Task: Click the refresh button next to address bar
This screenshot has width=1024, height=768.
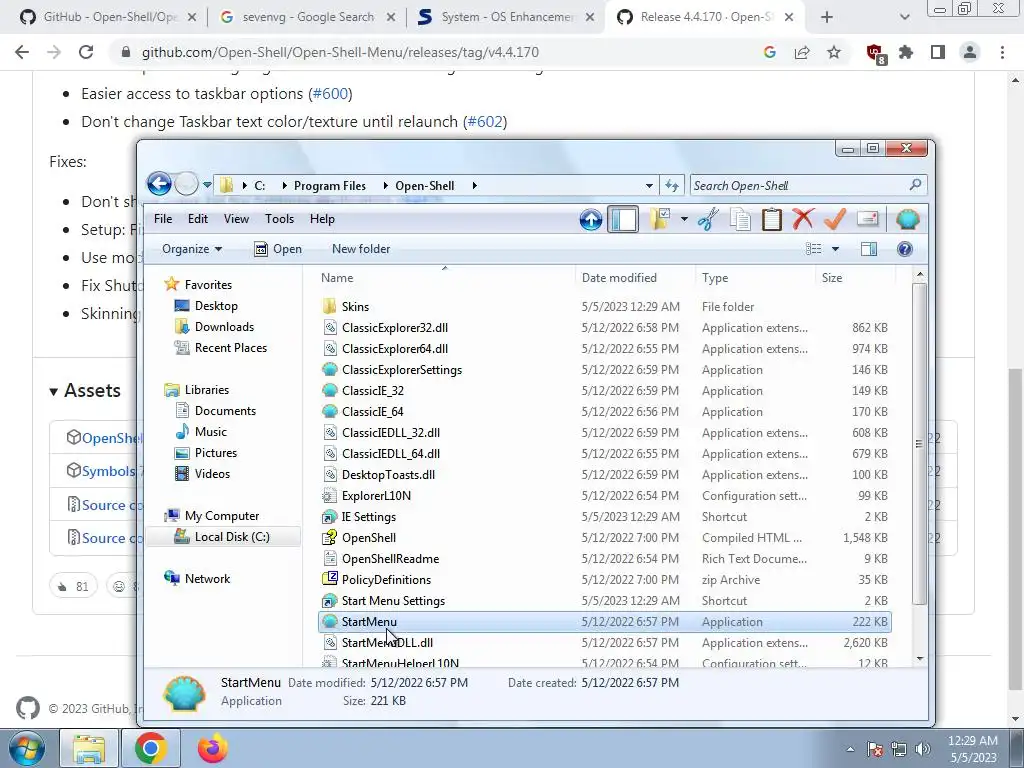Action: (671, 185)
